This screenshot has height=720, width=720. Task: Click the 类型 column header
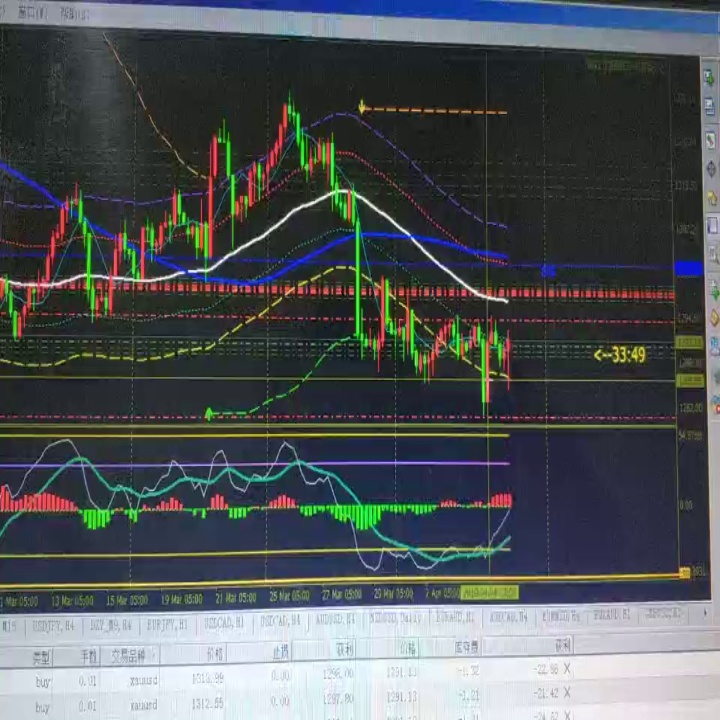pyautogui.click(x=41, y=658)
